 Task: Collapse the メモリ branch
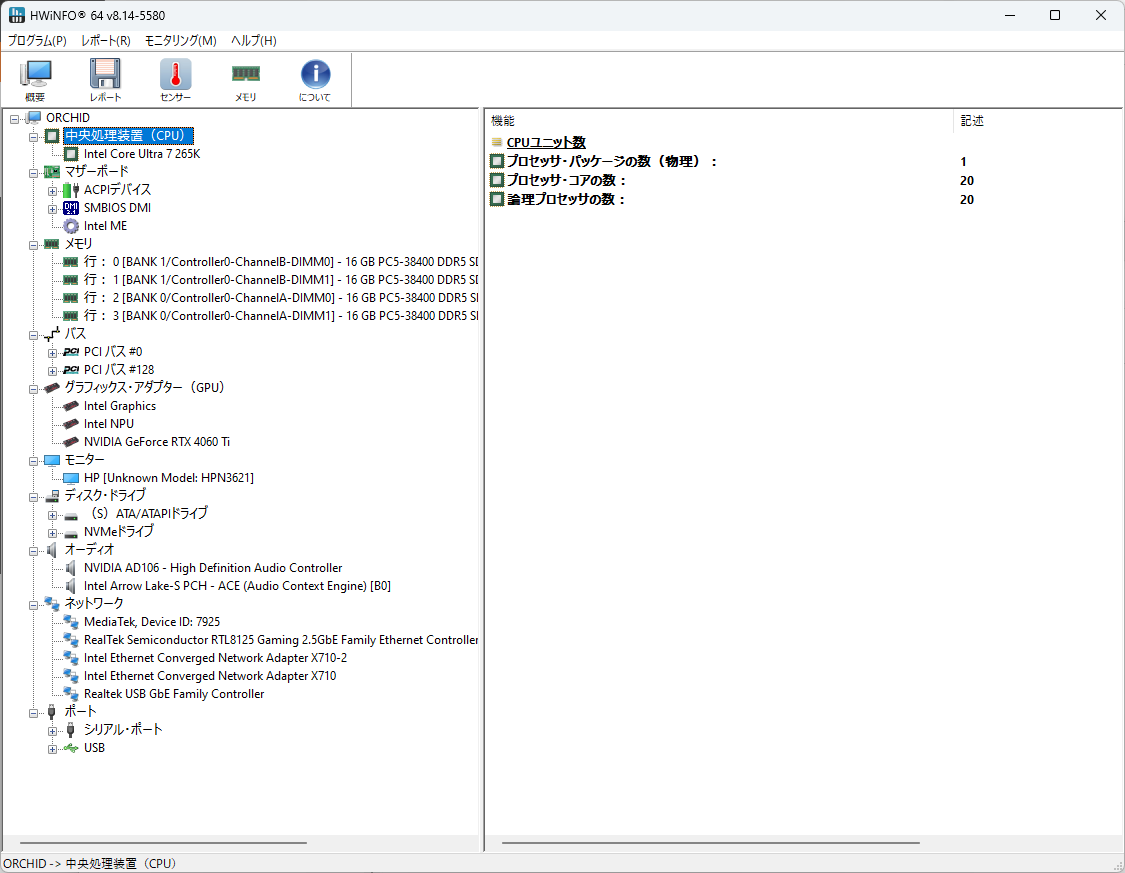point(33,245)
